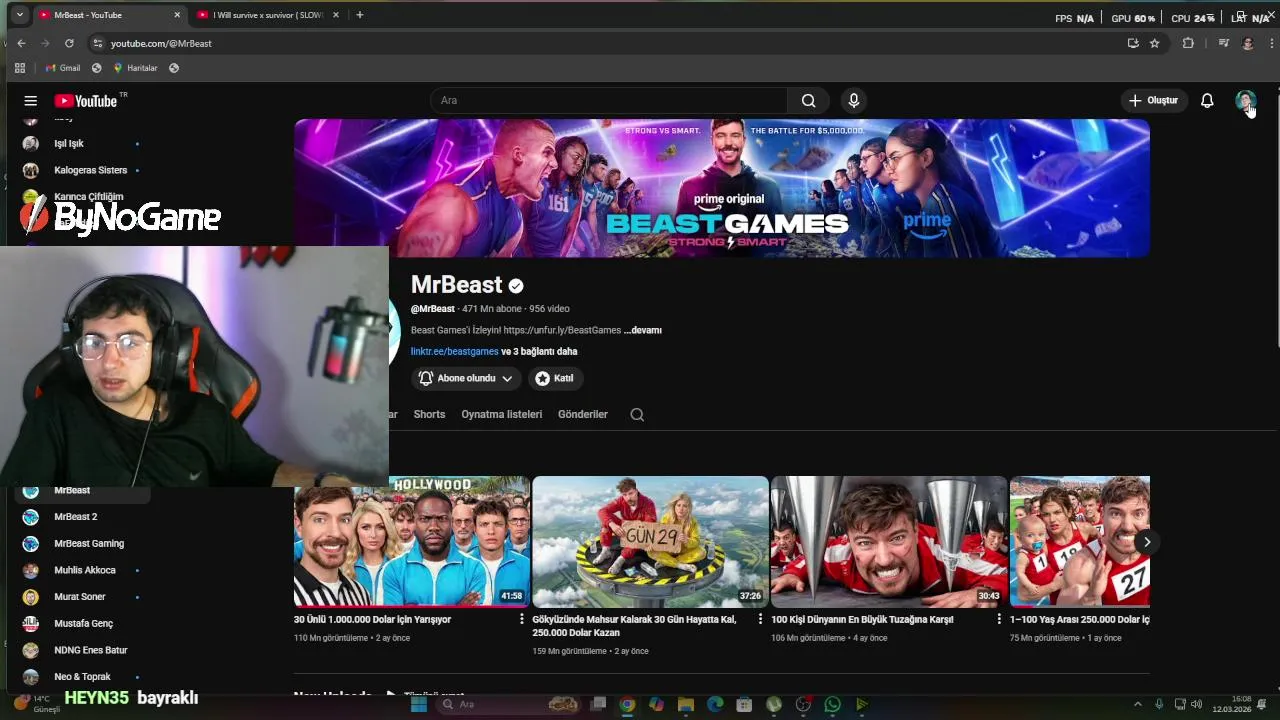Open more options for '30 Ünlü' video
The image size is (1280, 720).
click(x=521, y=619)
